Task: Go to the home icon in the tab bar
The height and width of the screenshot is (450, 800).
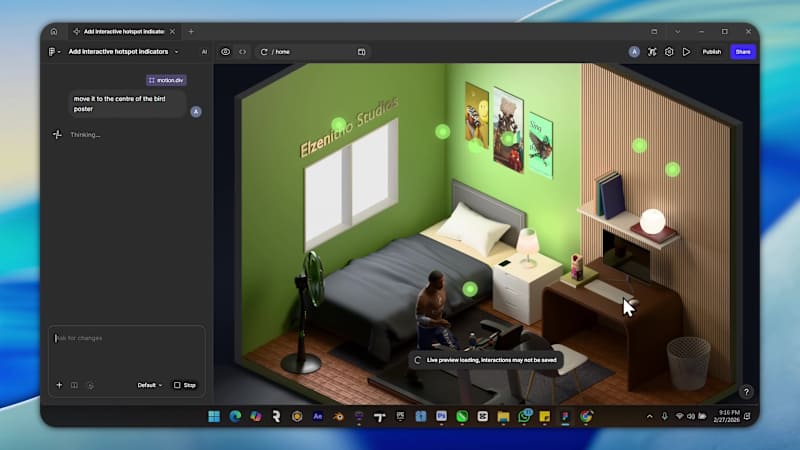Action: (54, 32)
